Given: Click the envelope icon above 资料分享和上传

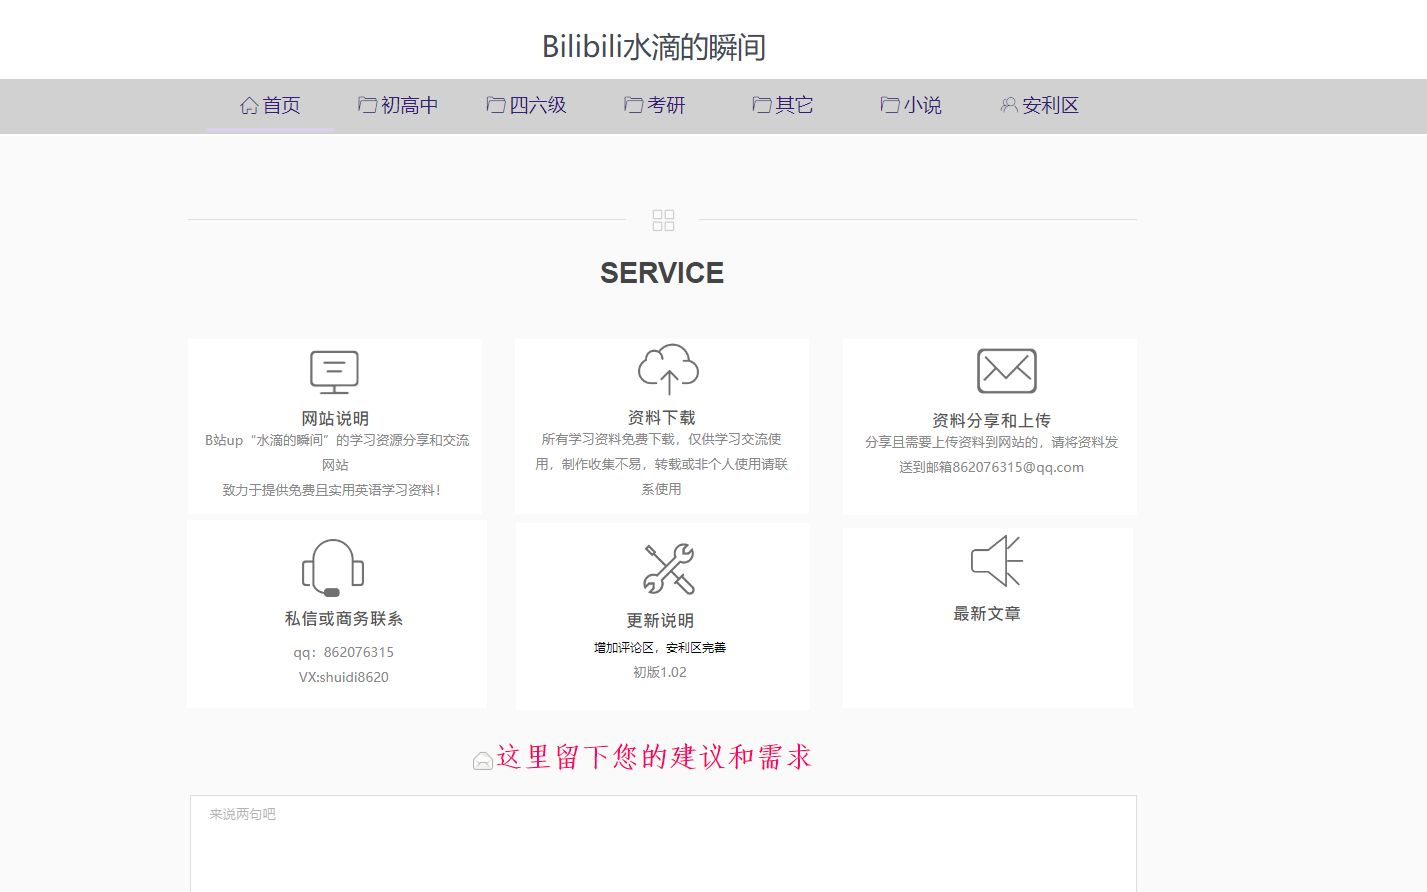Looking at the screenshot, I should (1006, 371).
